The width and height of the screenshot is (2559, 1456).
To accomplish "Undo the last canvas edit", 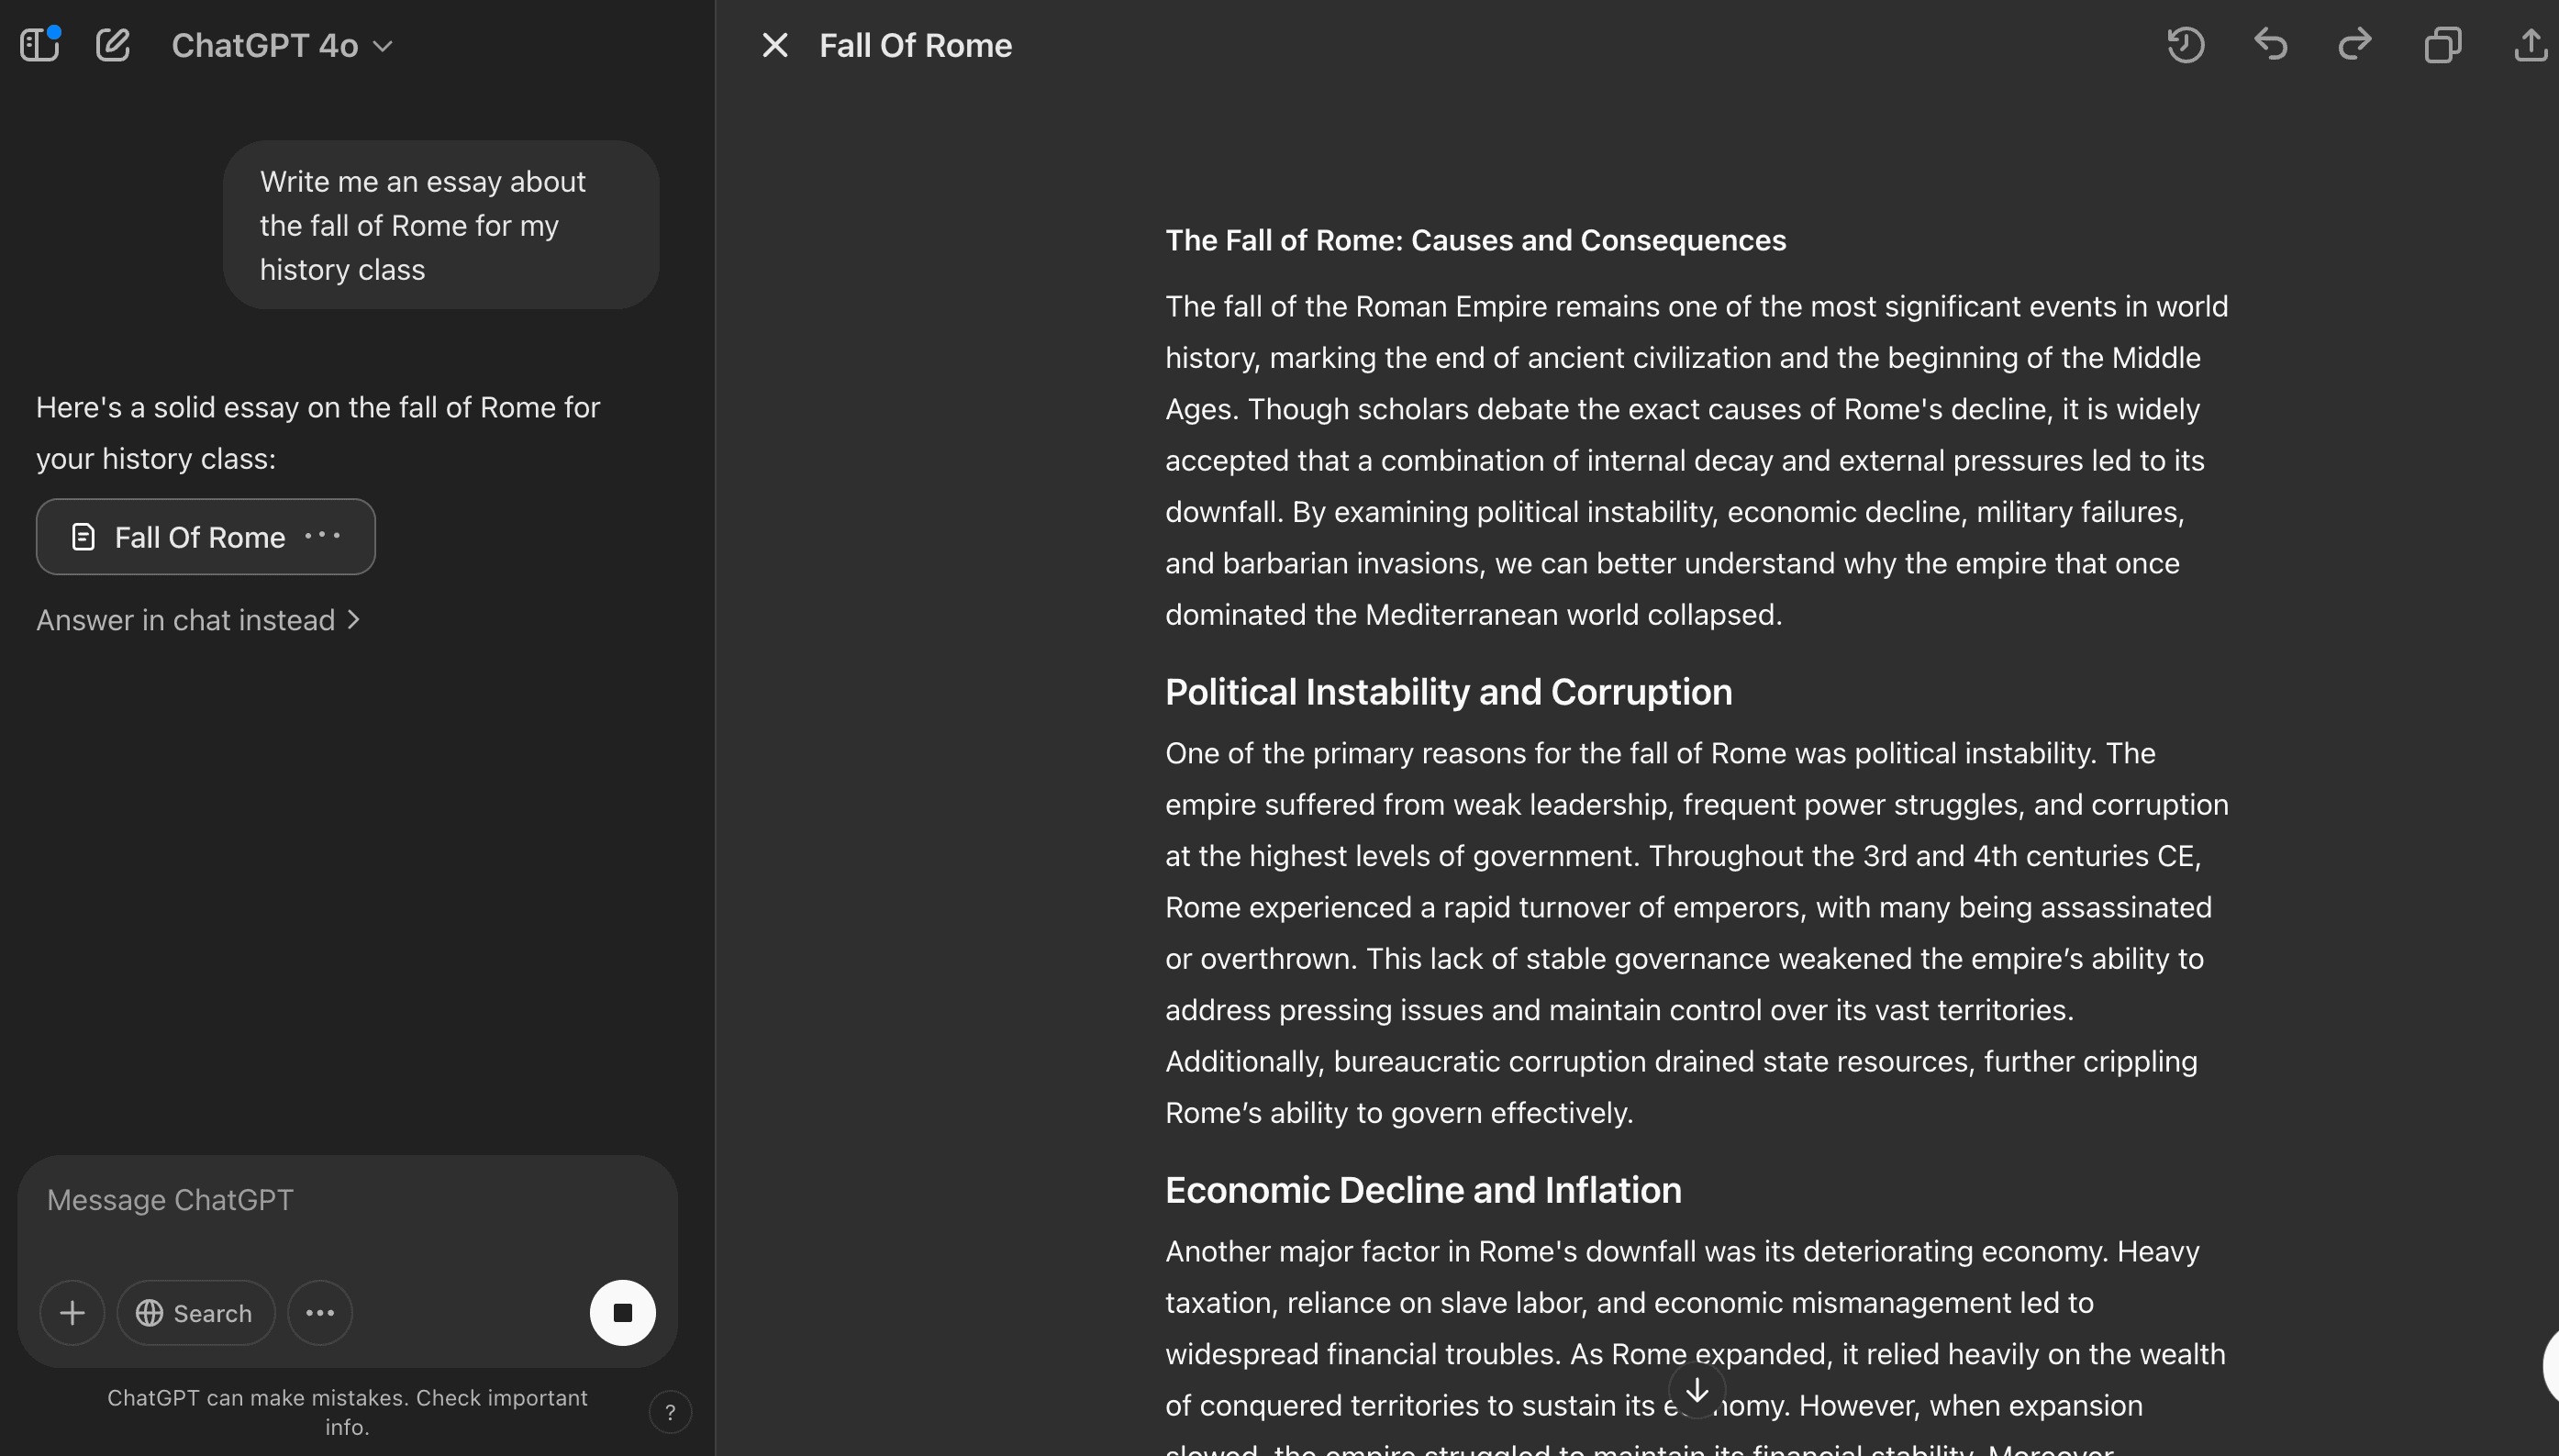I will [2271, 45].
